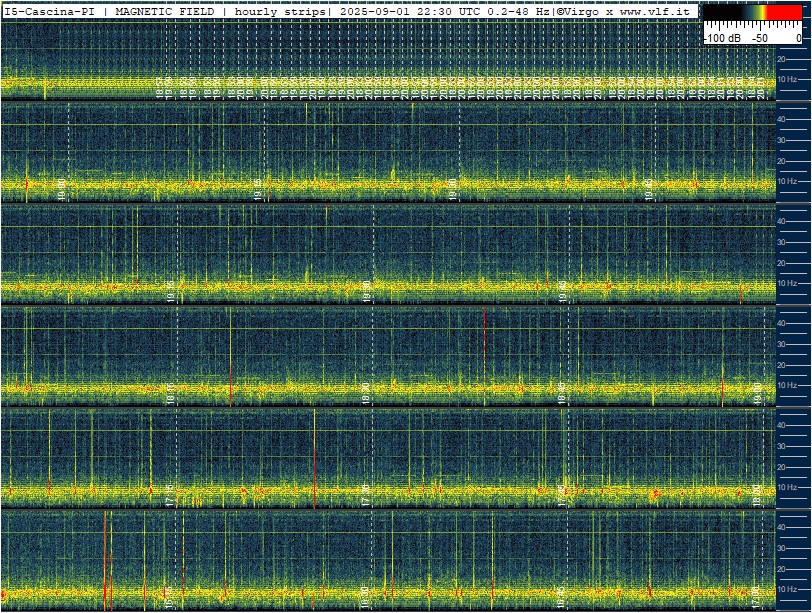The height and width of the screenshot is (613, 812).
Task: Select the MAGNETIC FIELD header text
Action: pyautogui.click(x=164, y=11)
